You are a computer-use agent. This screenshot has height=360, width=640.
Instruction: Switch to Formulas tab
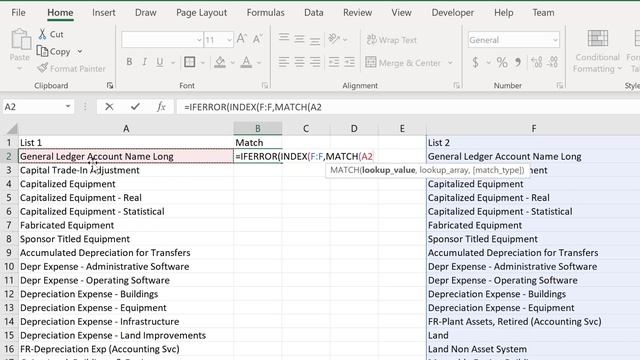265,13
